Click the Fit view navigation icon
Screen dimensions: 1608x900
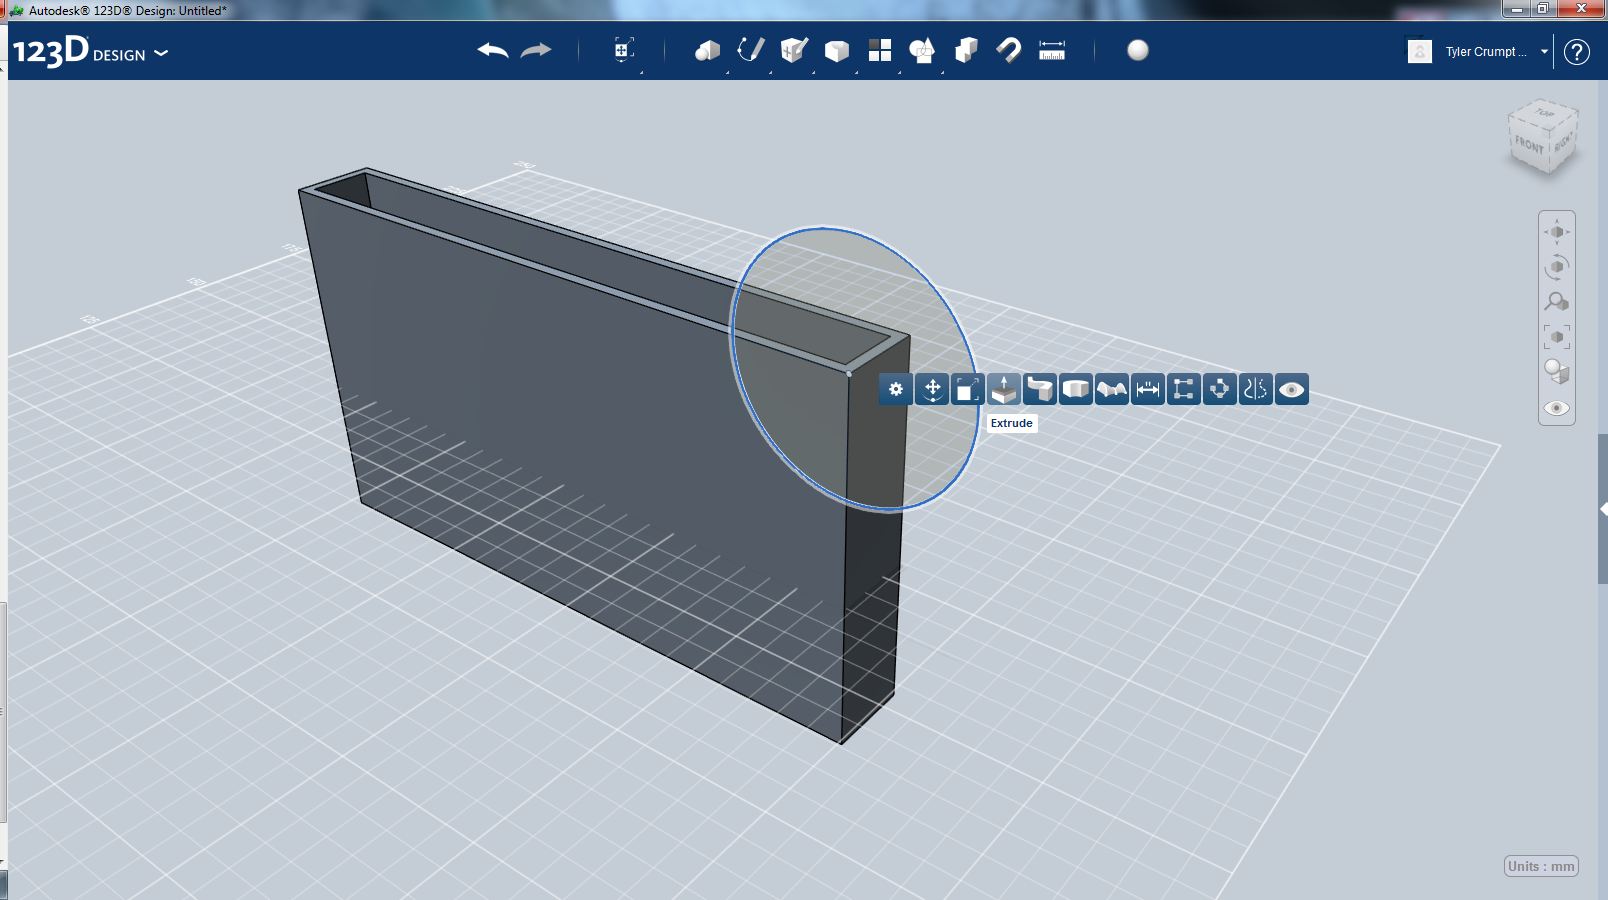click(1557, 337)
